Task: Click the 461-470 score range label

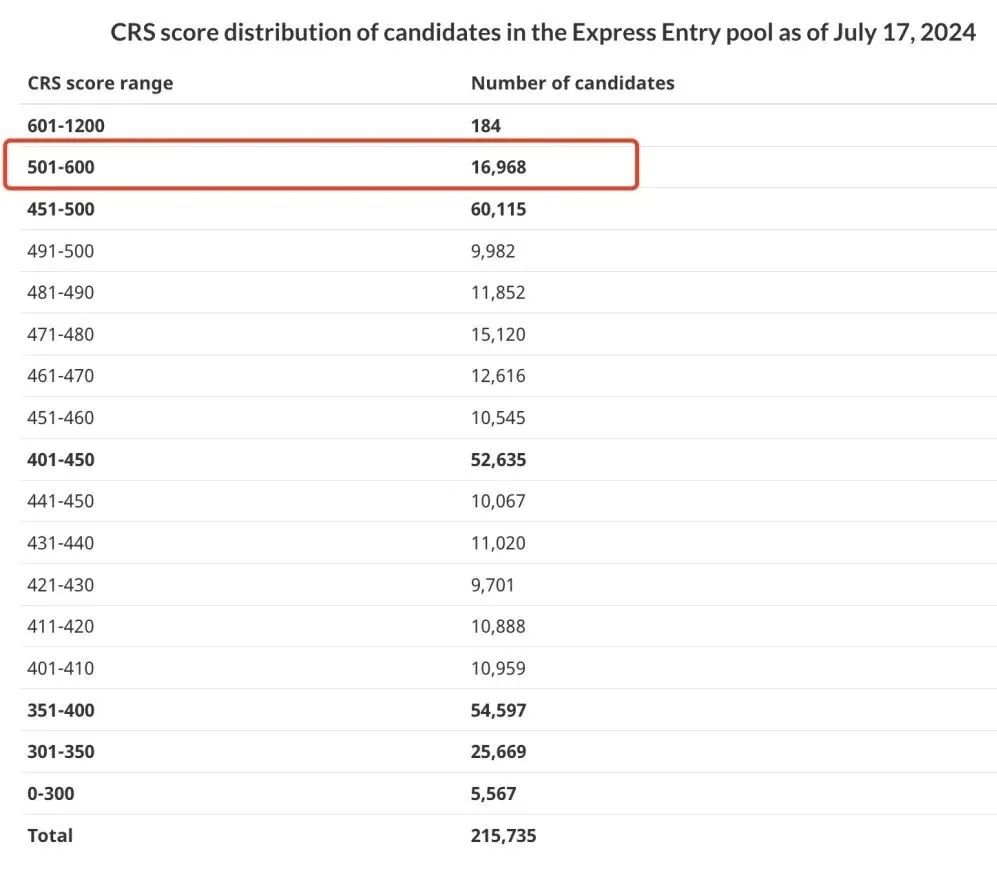Action: [x=60, y=376]
